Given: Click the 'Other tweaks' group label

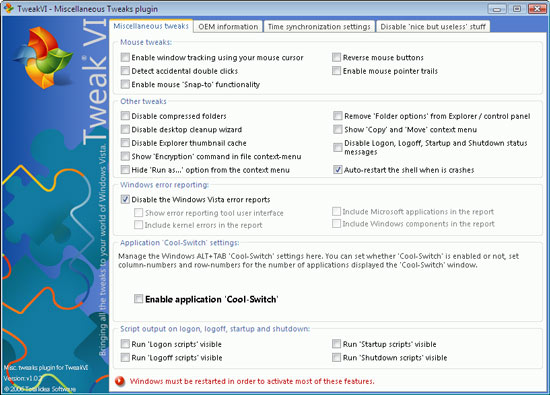Looking at the screenshot, I should pyautogui.click(x=143, y=101).
